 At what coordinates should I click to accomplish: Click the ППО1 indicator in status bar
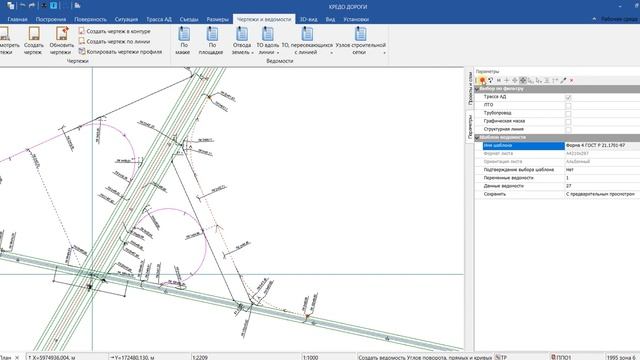562,357
